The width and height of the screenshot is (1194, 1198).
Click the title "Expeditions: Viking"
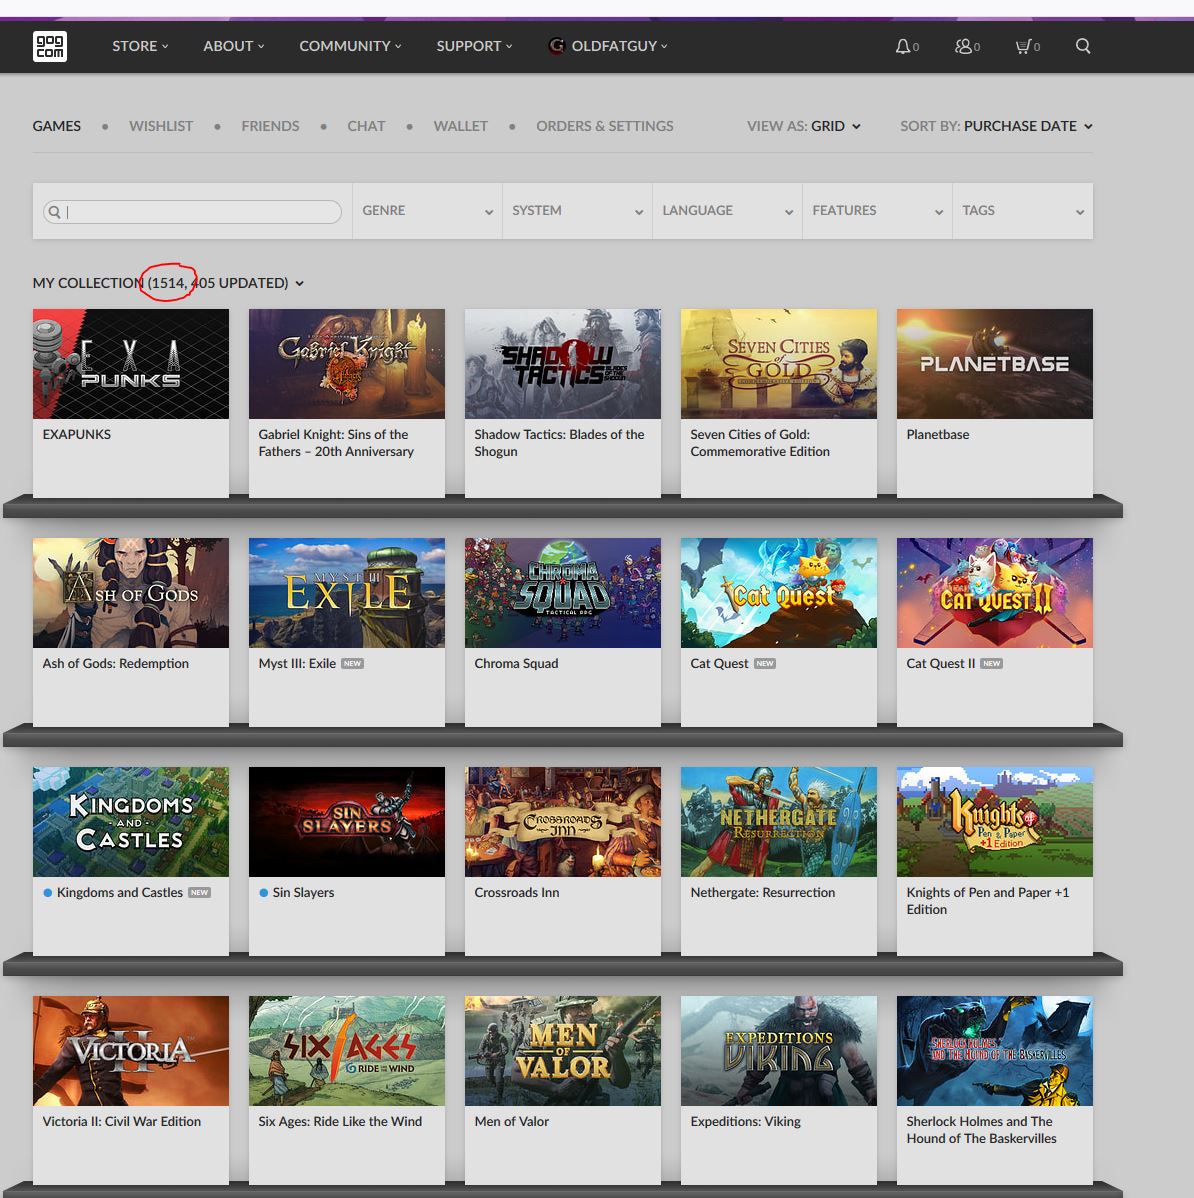pyautogui.click(x=746, y=1122)
